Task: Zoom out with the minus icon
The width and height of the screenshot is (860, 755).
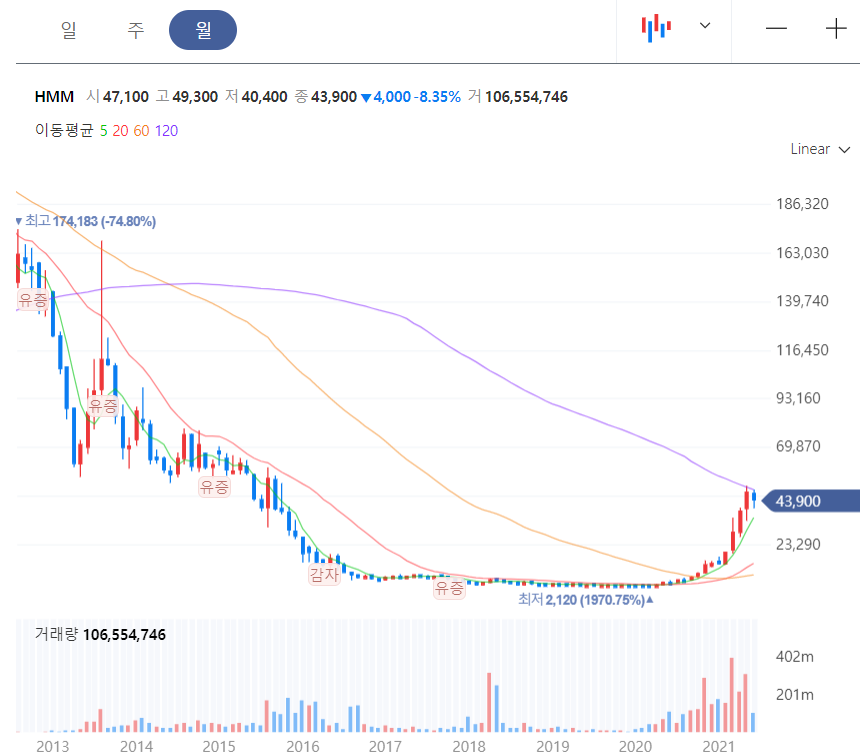Action: pos(776,28)
